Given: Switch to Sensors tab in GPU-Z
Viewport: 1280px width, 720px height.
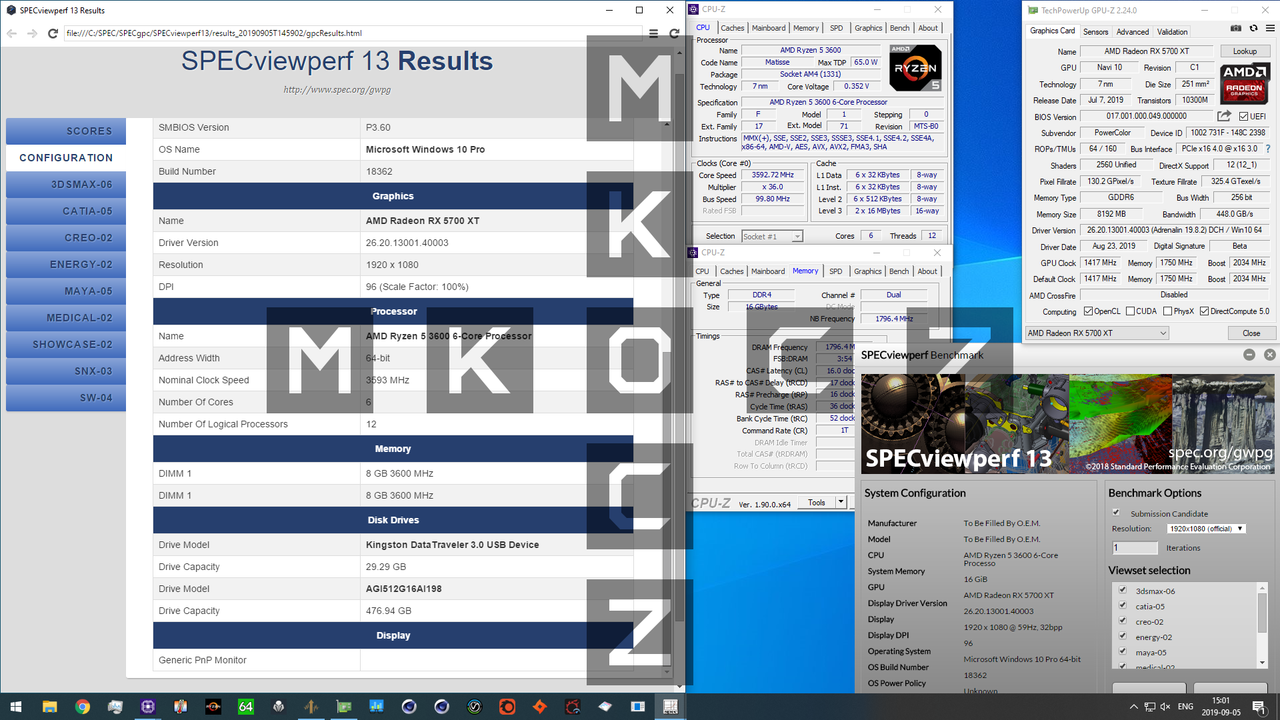Looking at the screenshot, I should (x=1096, y=31).
